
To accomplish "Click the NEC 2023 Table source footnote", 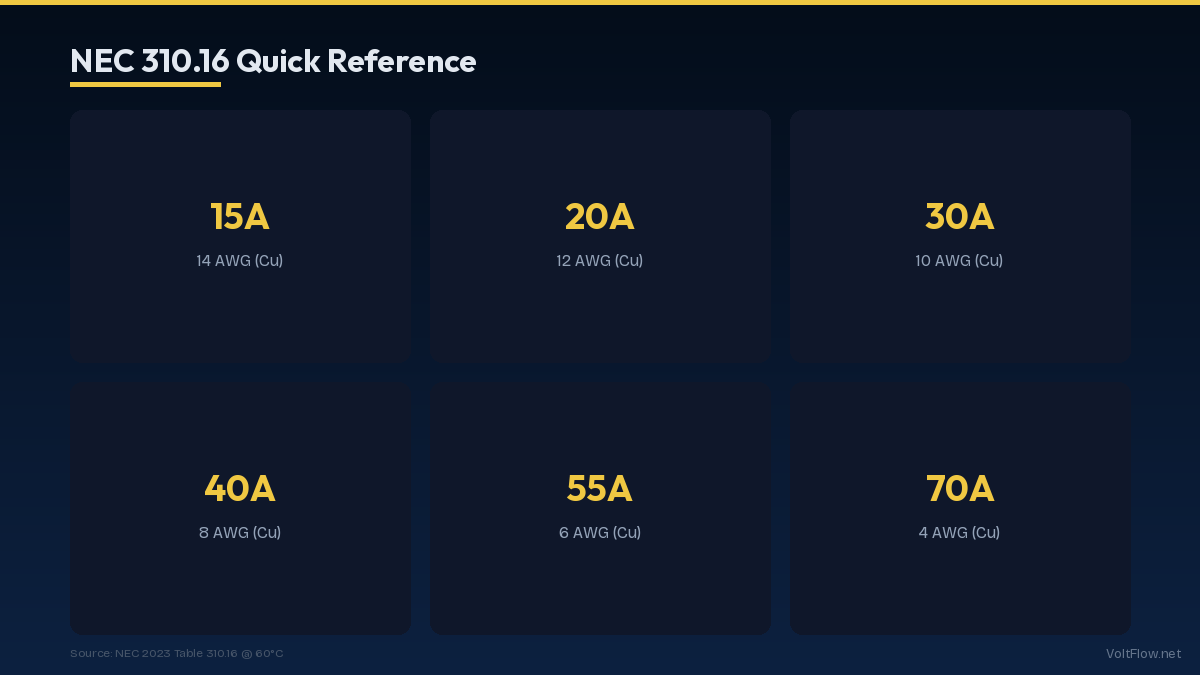I will [177, 654].
